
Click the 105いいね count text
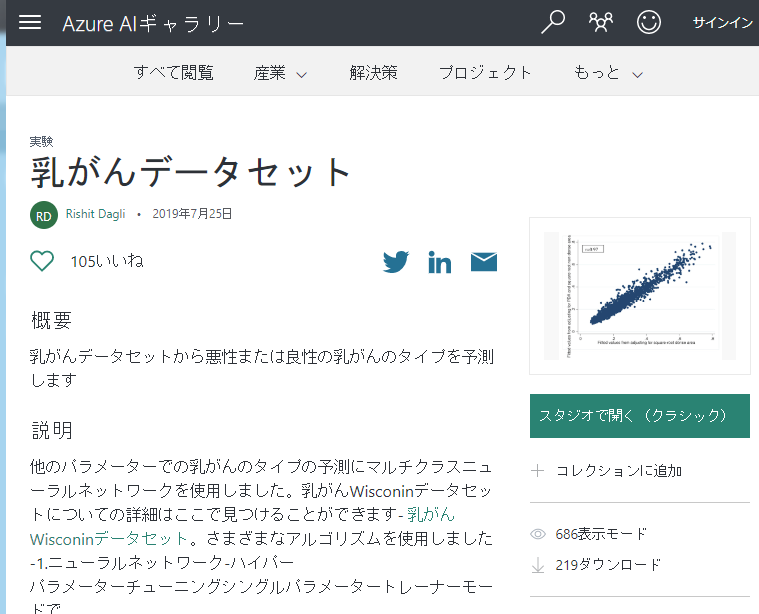[x=107, y=261]
